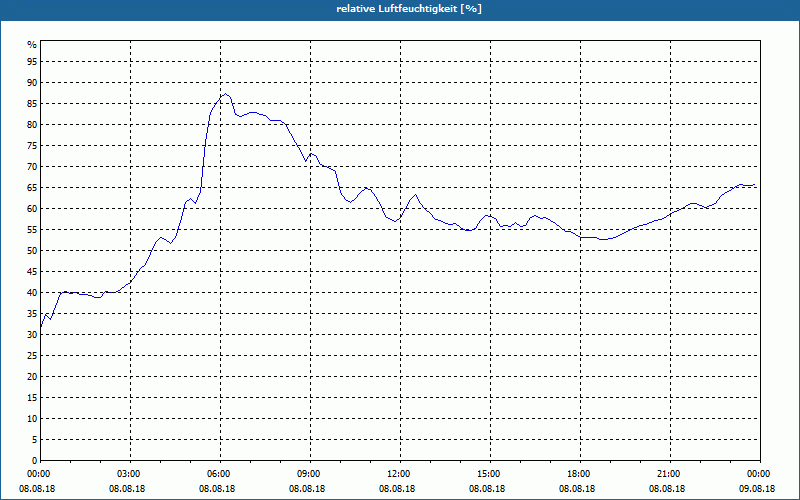Select the "95" y-axis label
The height and width of the screenshot is (500, 800).
tap(32, 62)
